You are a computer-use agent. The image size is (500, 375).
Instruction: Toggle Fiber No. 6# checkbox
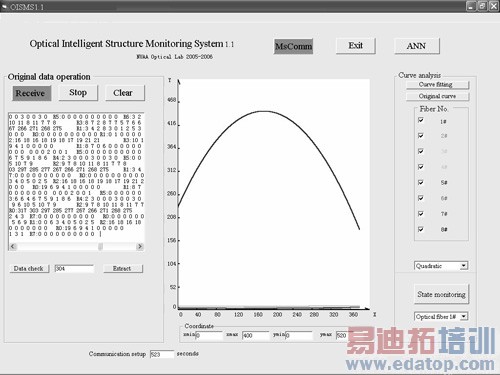pyautogui.click(x=421, y=198)
